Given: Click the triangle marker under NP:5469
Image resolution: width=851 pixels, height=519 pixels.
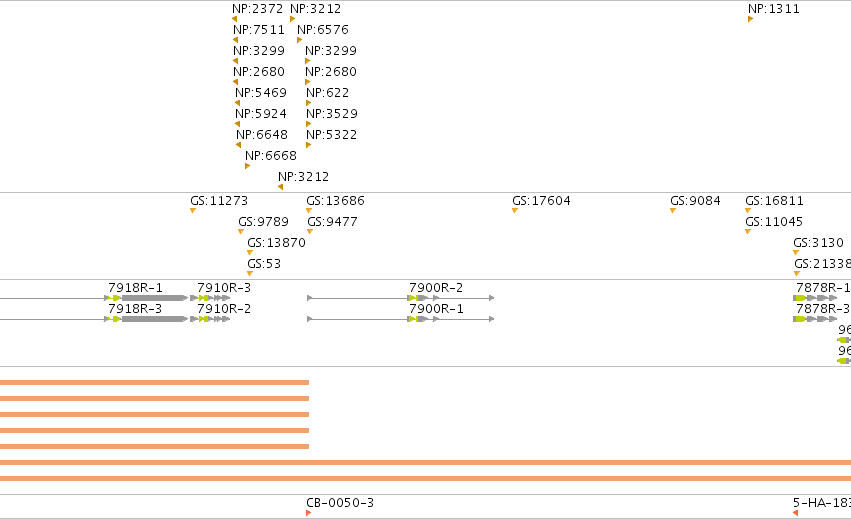Looking at the screenshot, I should pyautogui.click(x=237, y=103).
